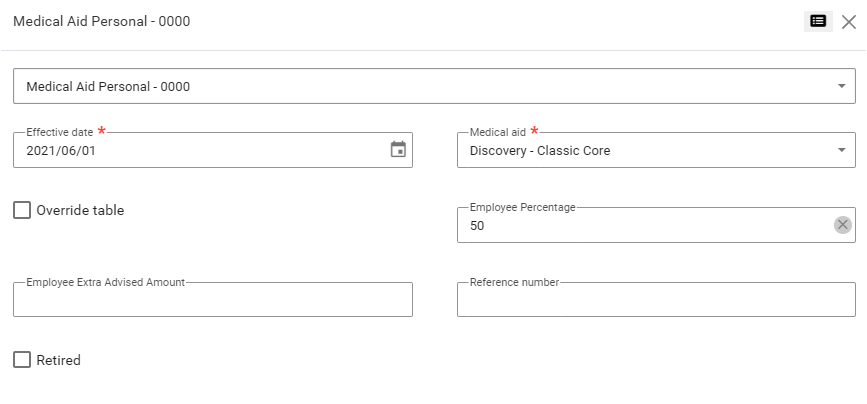Close the Medical Aid Personal dialog
The width and height of the screenshot is (867, 404).
point(848,21)
